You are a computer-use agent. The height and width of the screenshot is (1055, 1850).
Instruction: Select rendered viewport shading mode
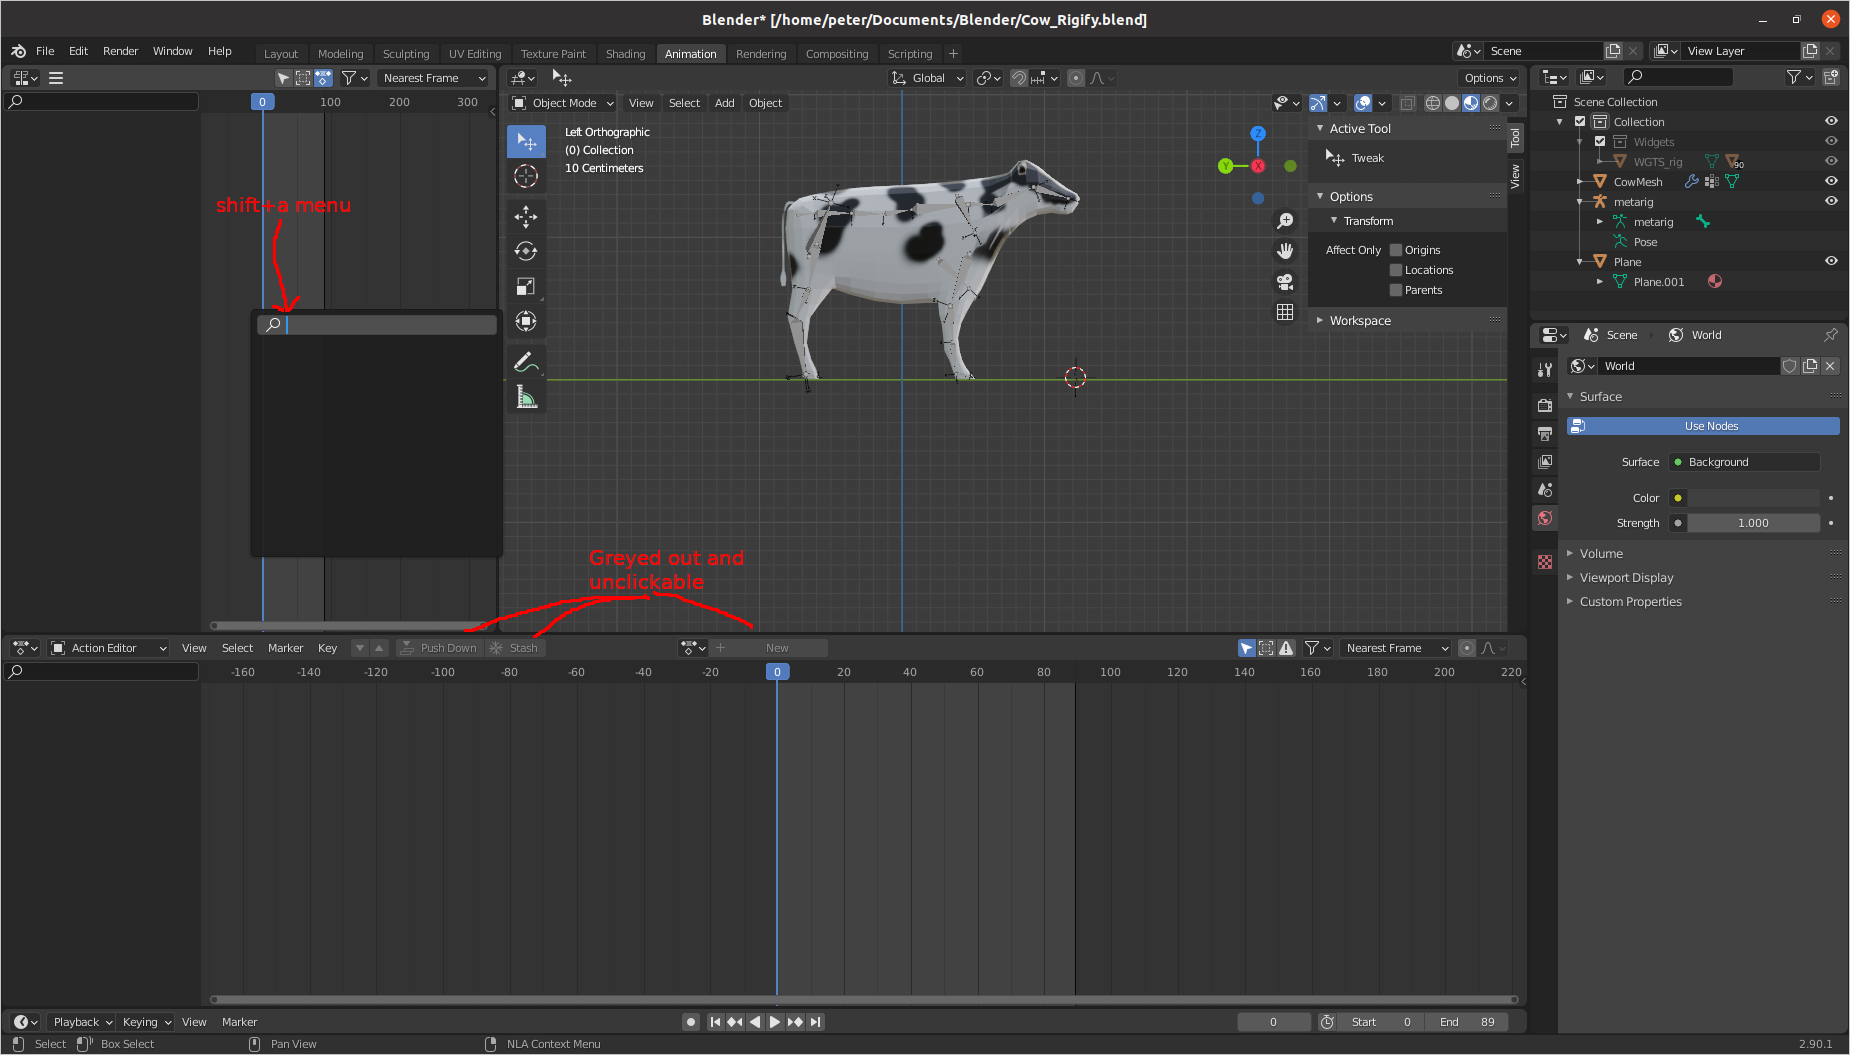point(1490,103)
